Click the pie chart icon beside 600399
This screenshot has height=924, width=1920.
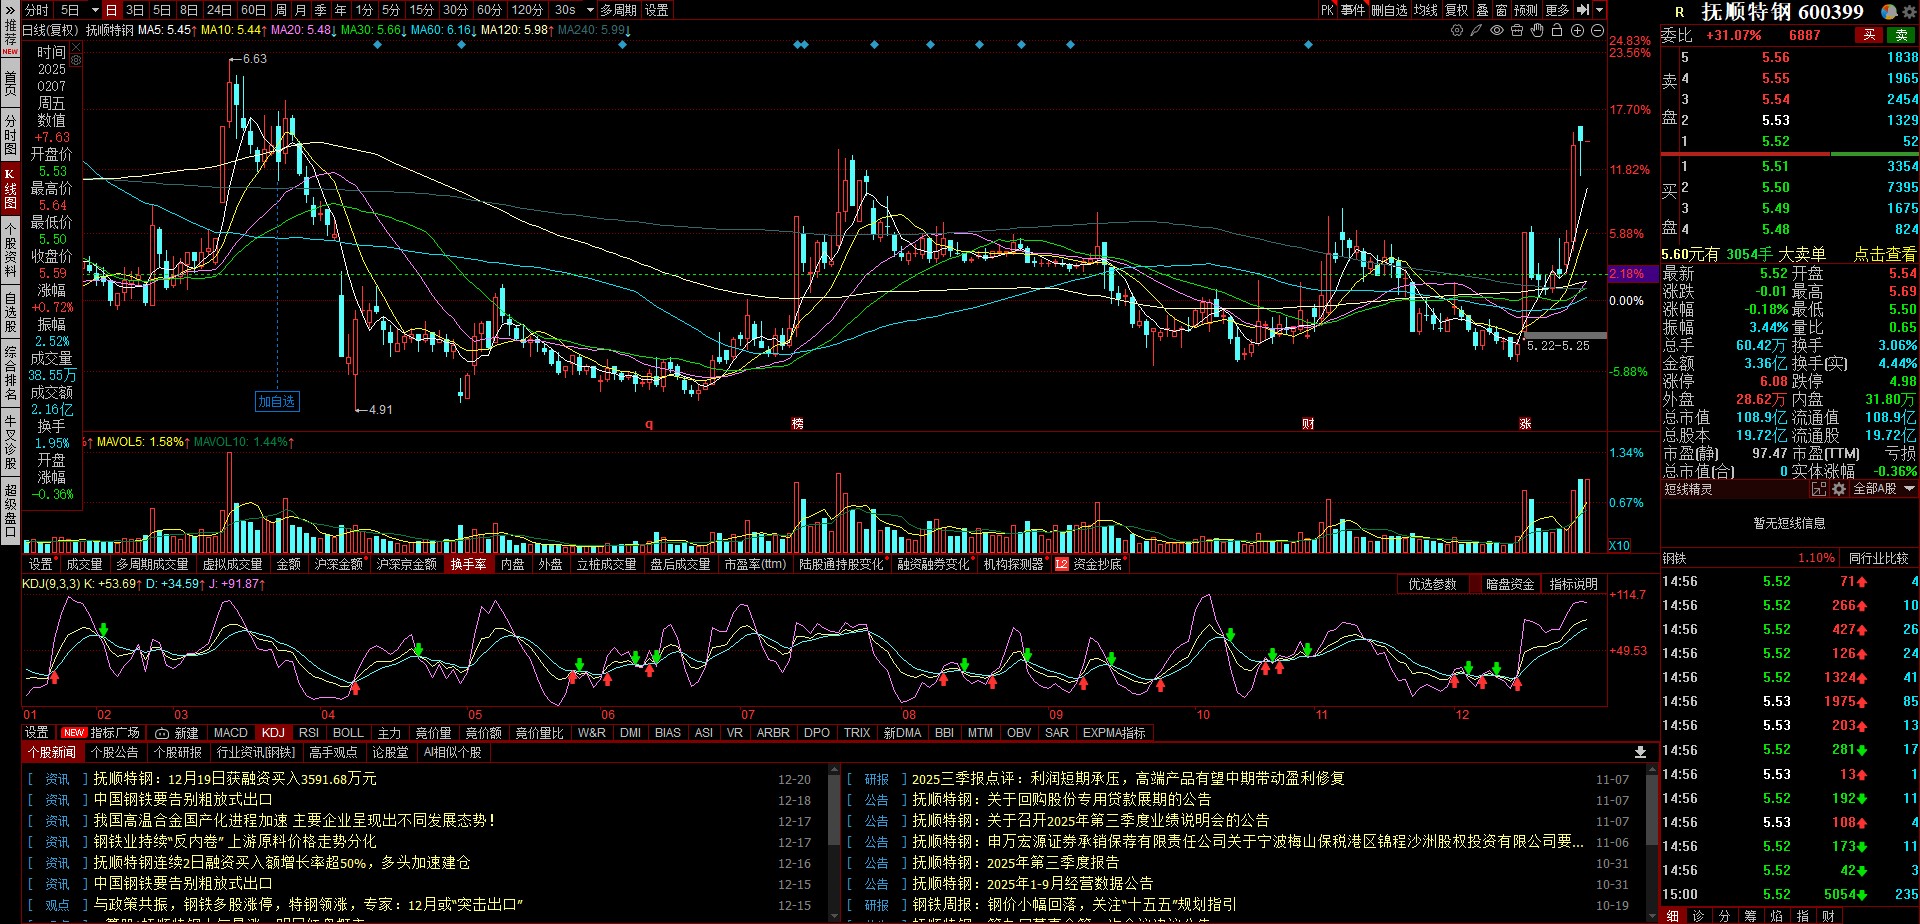coord(1889,12)
